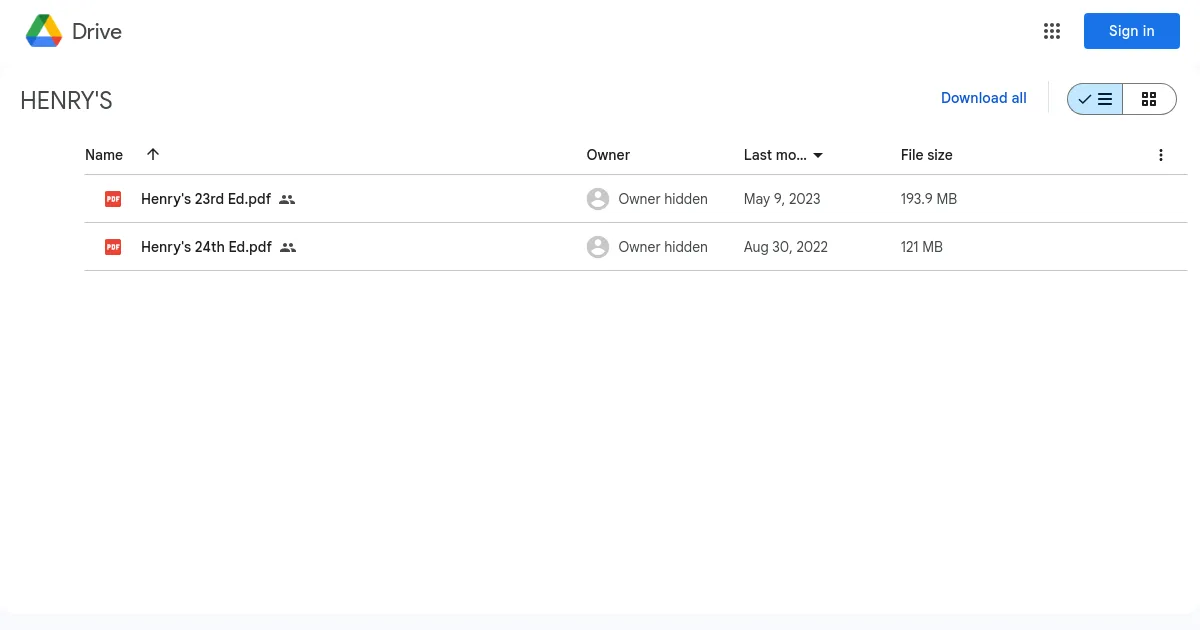Open the Google apps grid launcher
The width and height of the screenshot is (1200, 630).
1051,31
